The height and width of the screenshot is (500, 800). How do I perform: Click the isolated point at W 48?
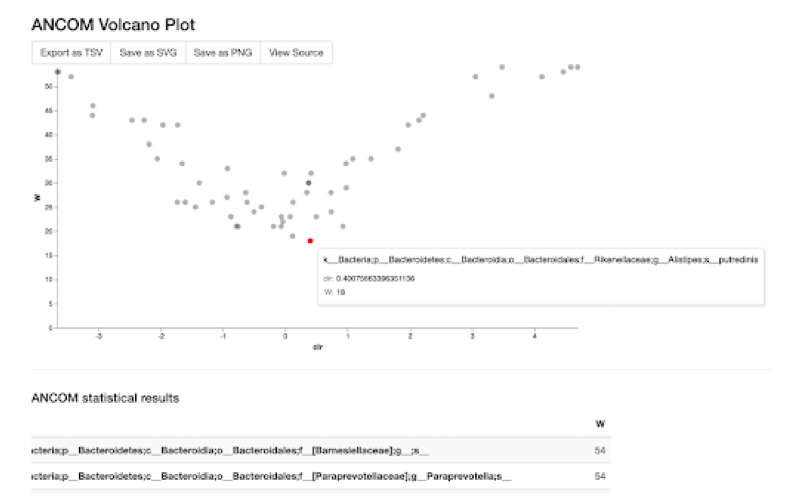(492, 96)
